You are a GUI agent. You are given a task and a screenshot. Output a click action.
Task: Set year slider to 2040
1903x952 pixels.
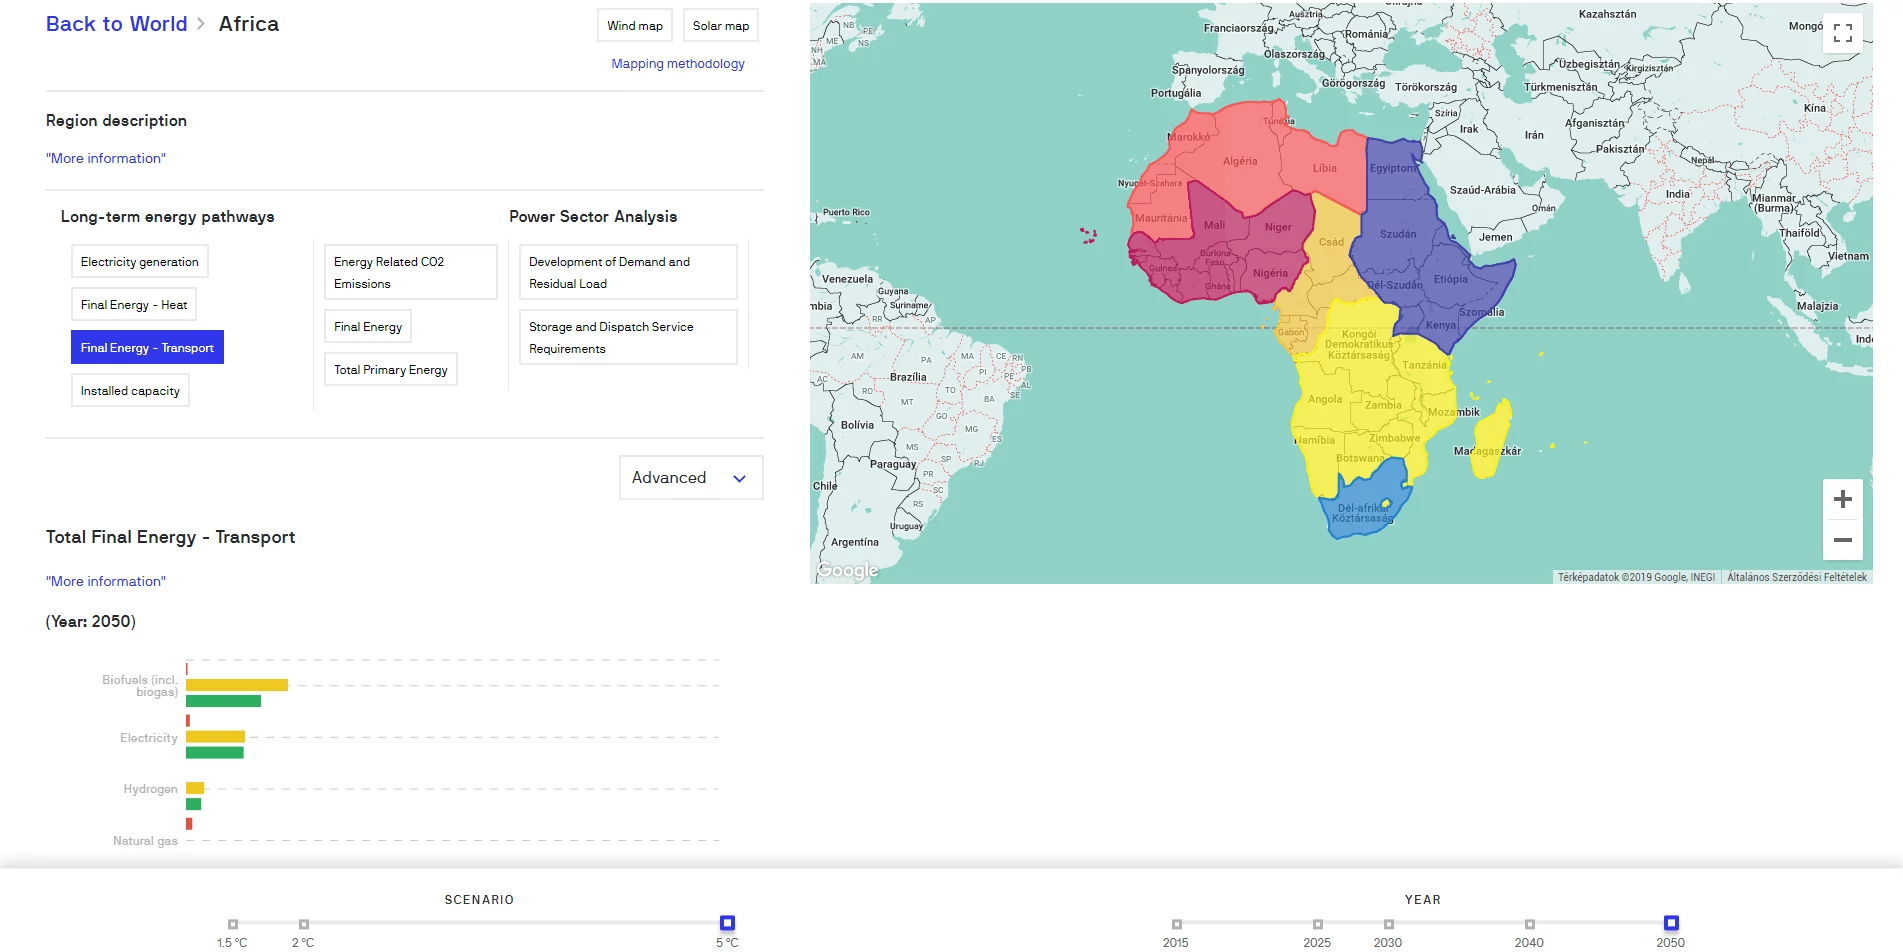[x=1529, y=924]
